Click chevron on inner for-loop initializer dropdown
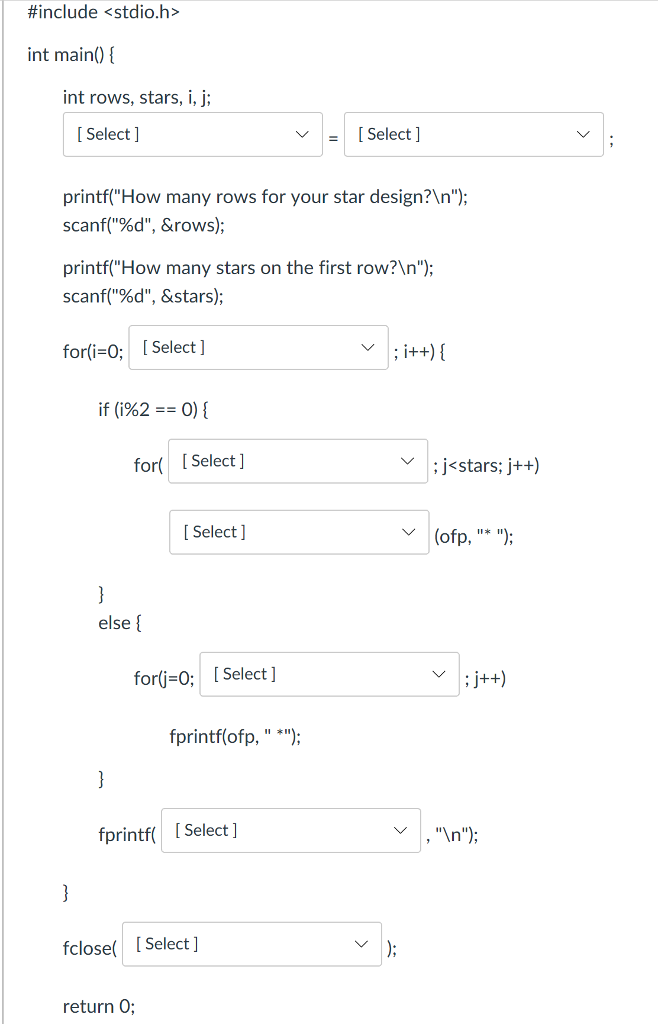 (408, 461)
